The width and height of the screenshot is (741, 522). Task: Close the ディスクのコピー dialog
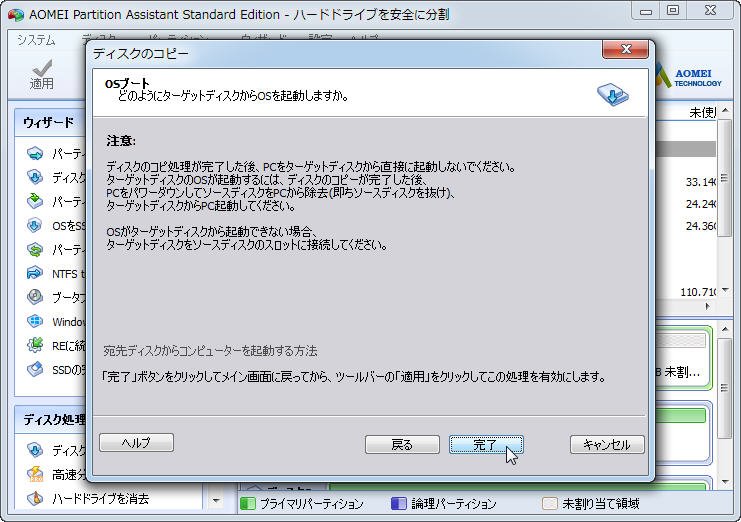click(x=625, y=49)
